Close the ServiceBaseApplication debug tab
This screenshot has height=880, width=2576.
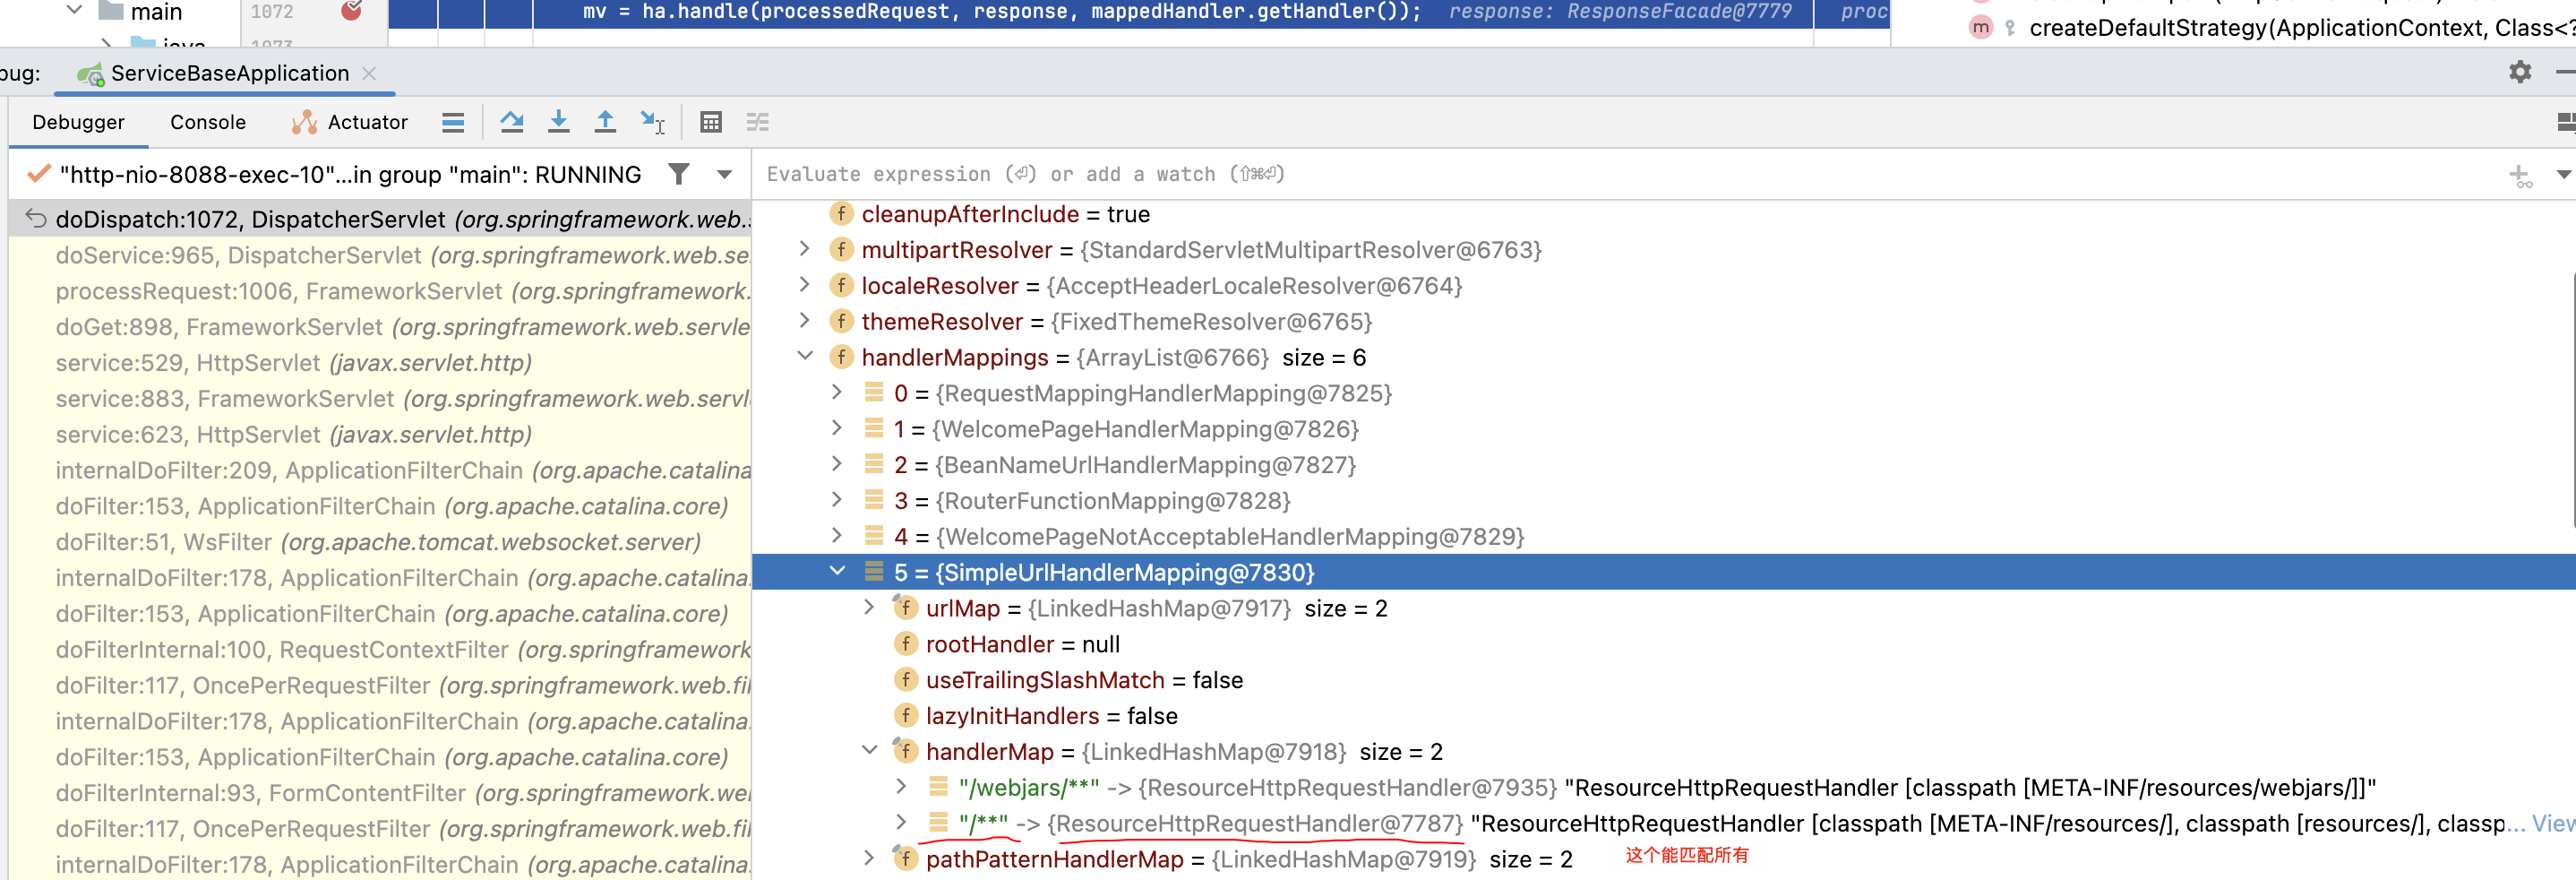pyautogui.click(x=369, y=73)
